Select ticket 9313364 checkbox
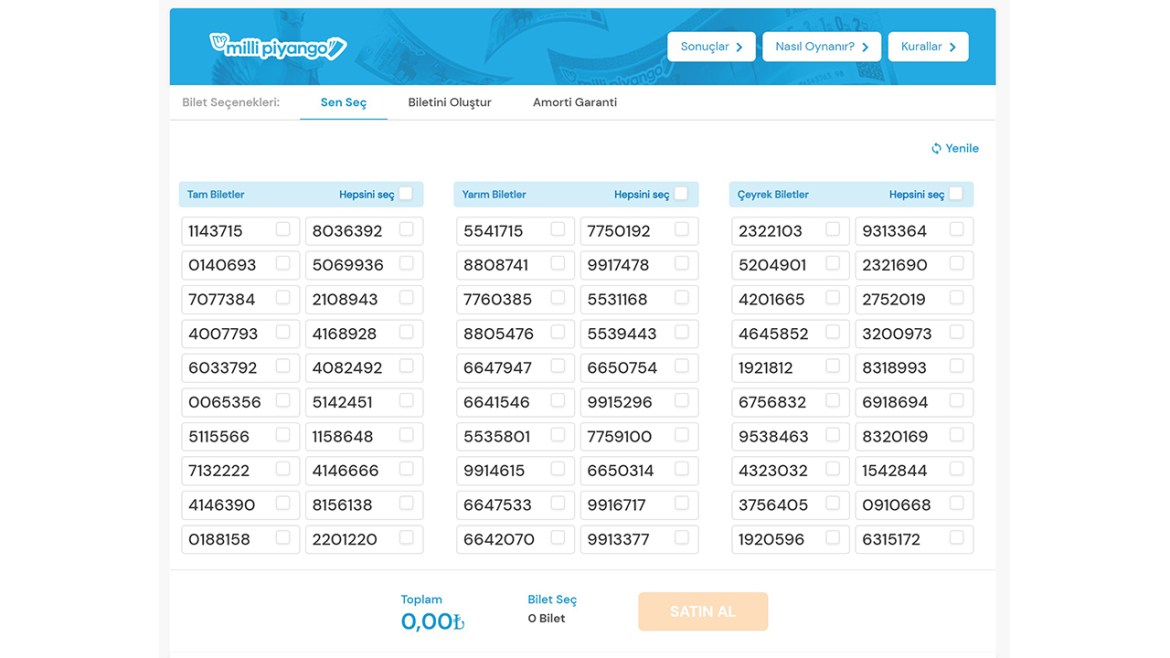 [956, 230]
